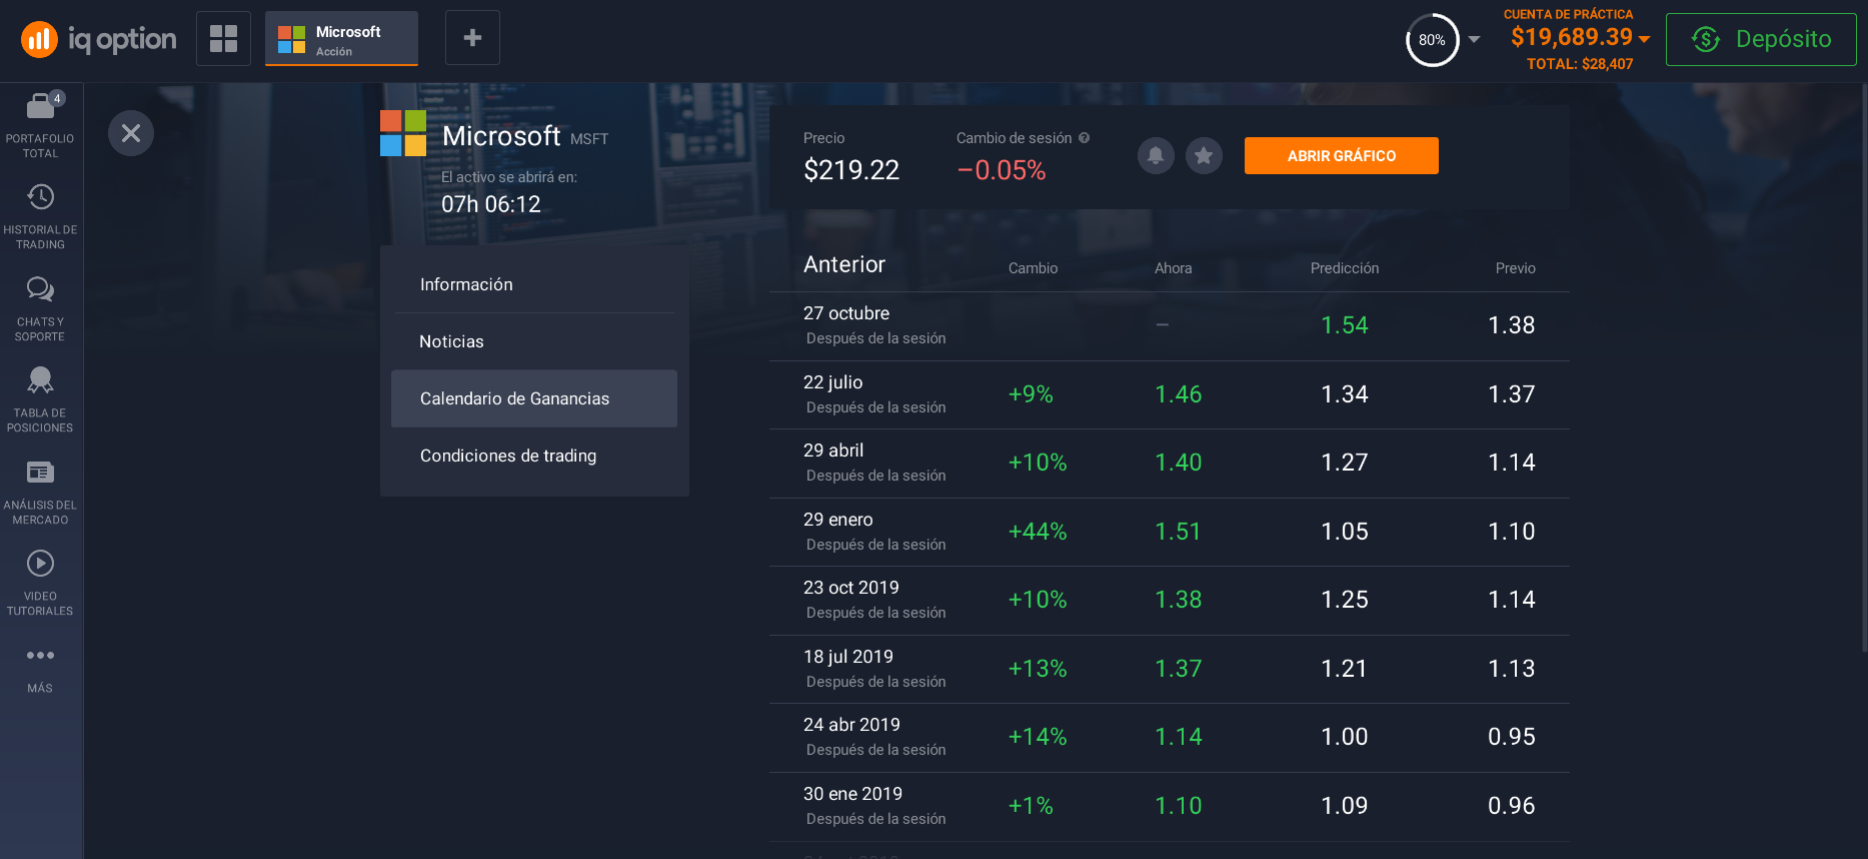
Task: Click the Cambio column header
Action: 1033,268
